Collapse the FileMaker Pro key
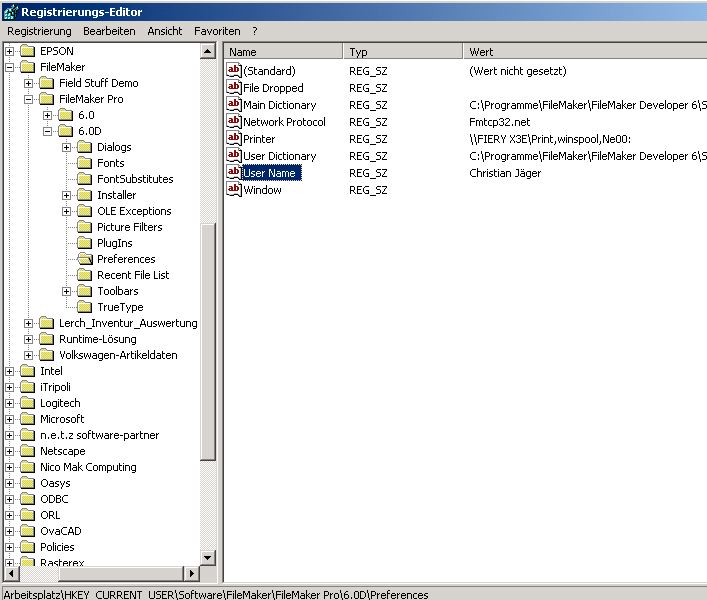This screenshot has height=600, width=707. (28, 100)
